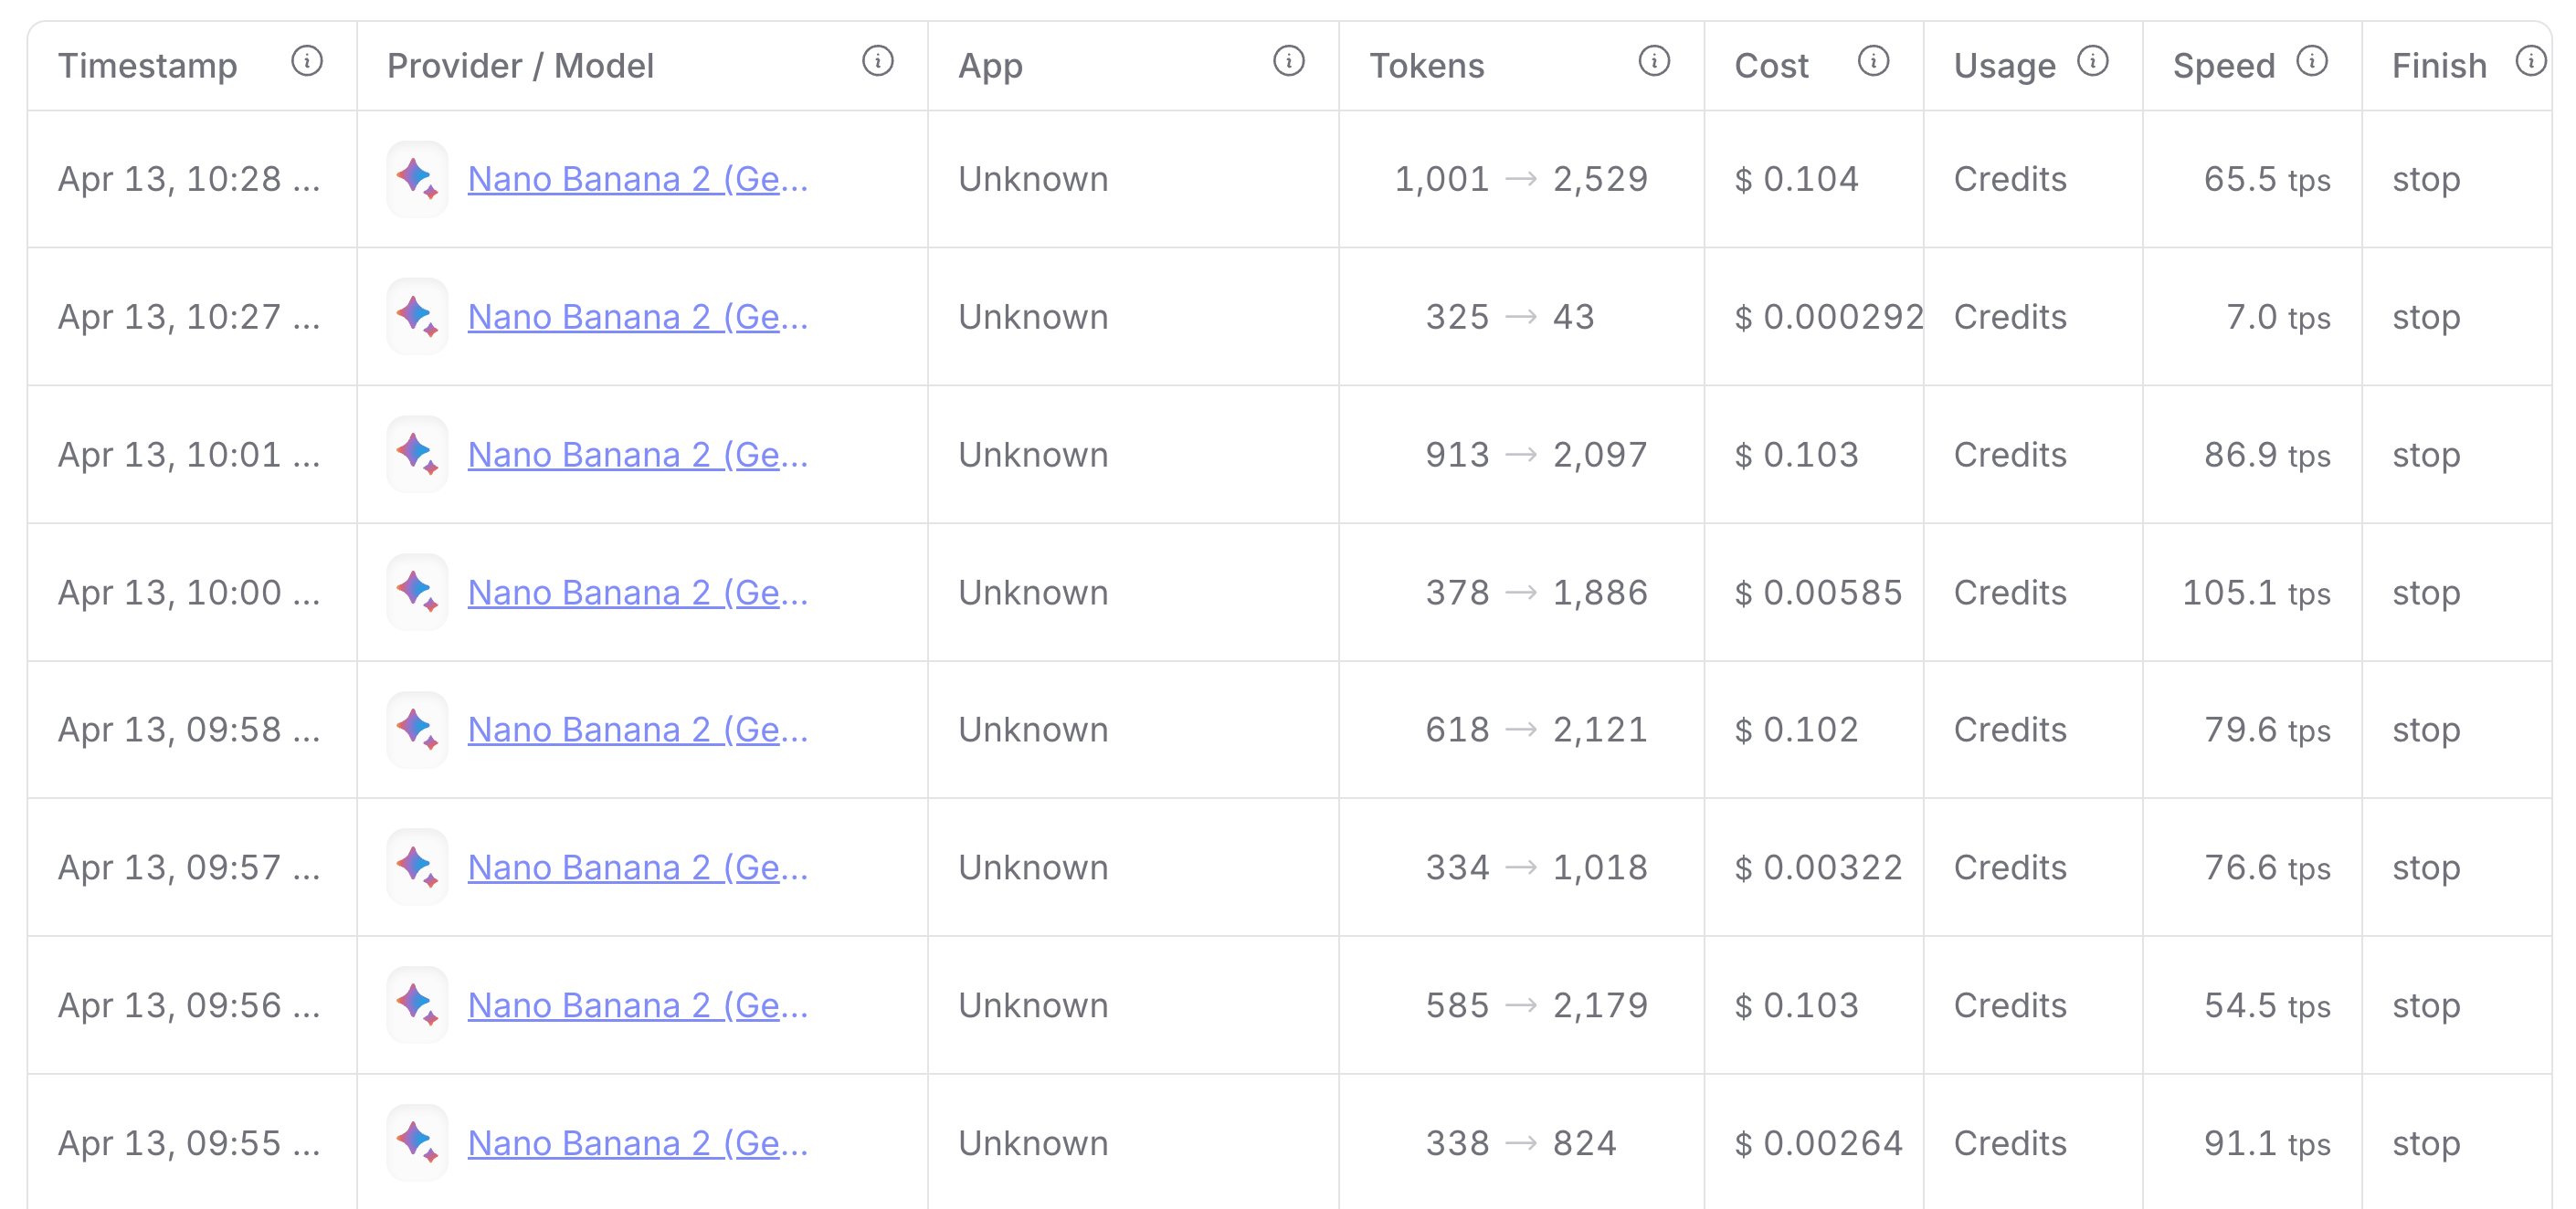The width and height of the screenshot is (2576, 1209).
Task: Click the Cost column info icon
Action: (x=1873, y=62)
